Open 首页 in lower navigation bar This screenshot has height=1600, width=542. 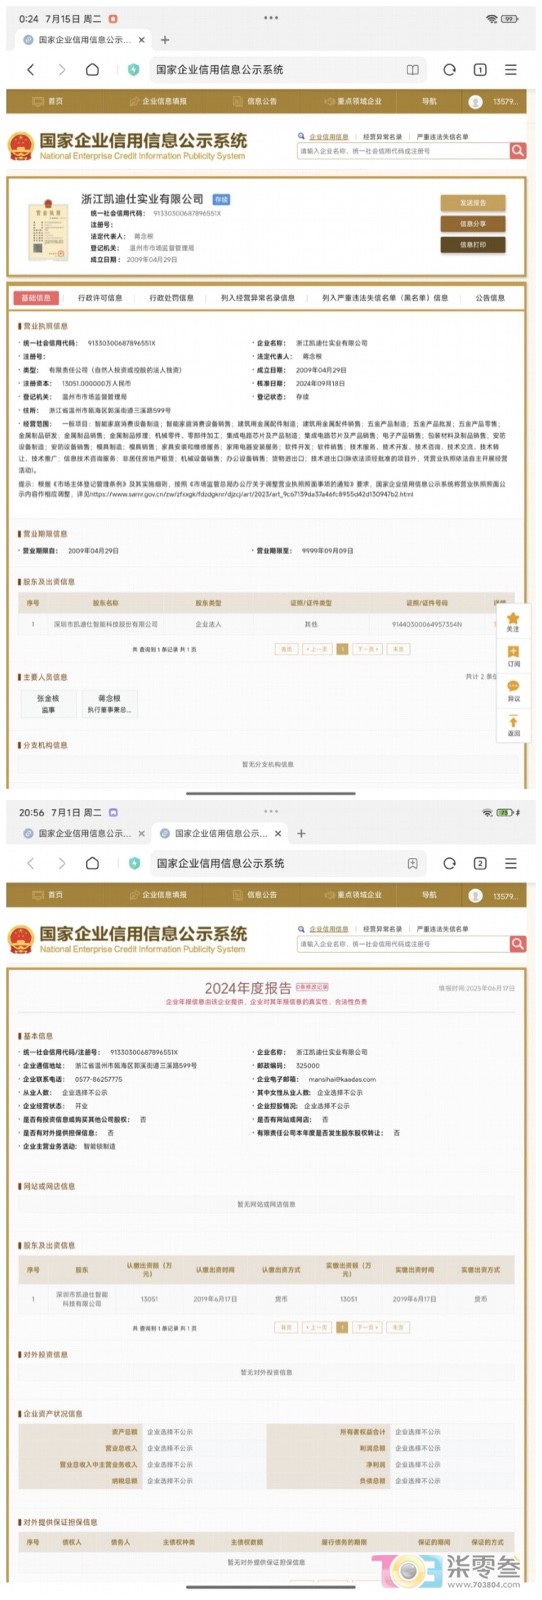click(48, 895)
